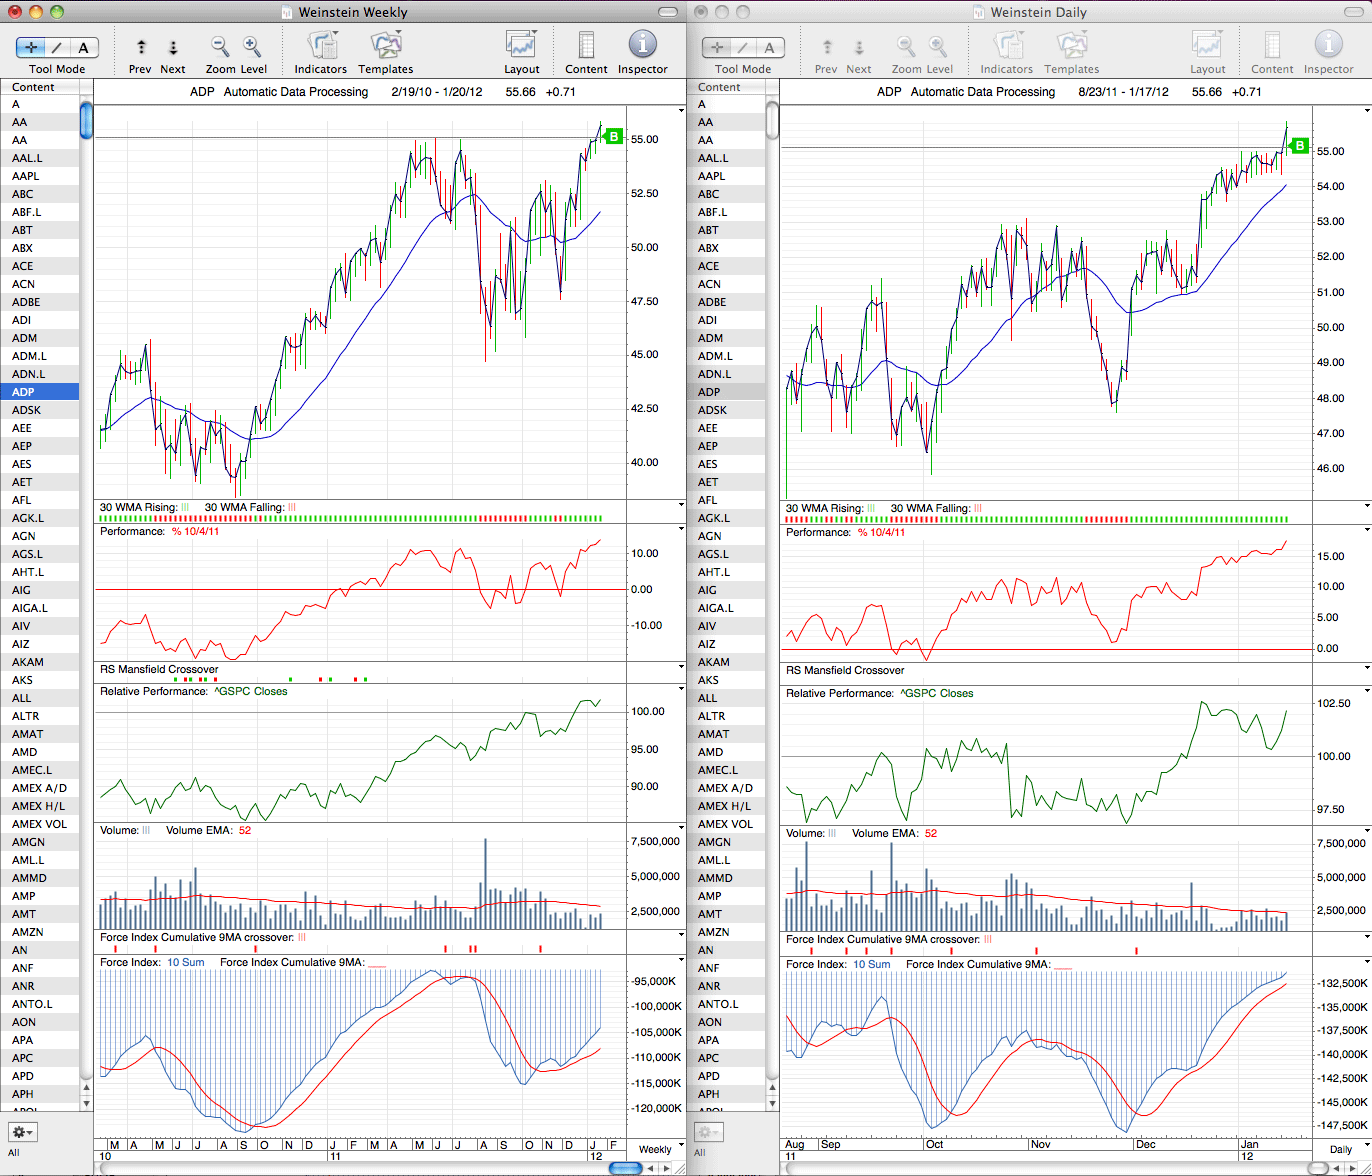The height and width of the screenshot is (1176, 1372).
Task: Go to next symbol in Weinstein Weekly
Action: [x=173, y=47]
